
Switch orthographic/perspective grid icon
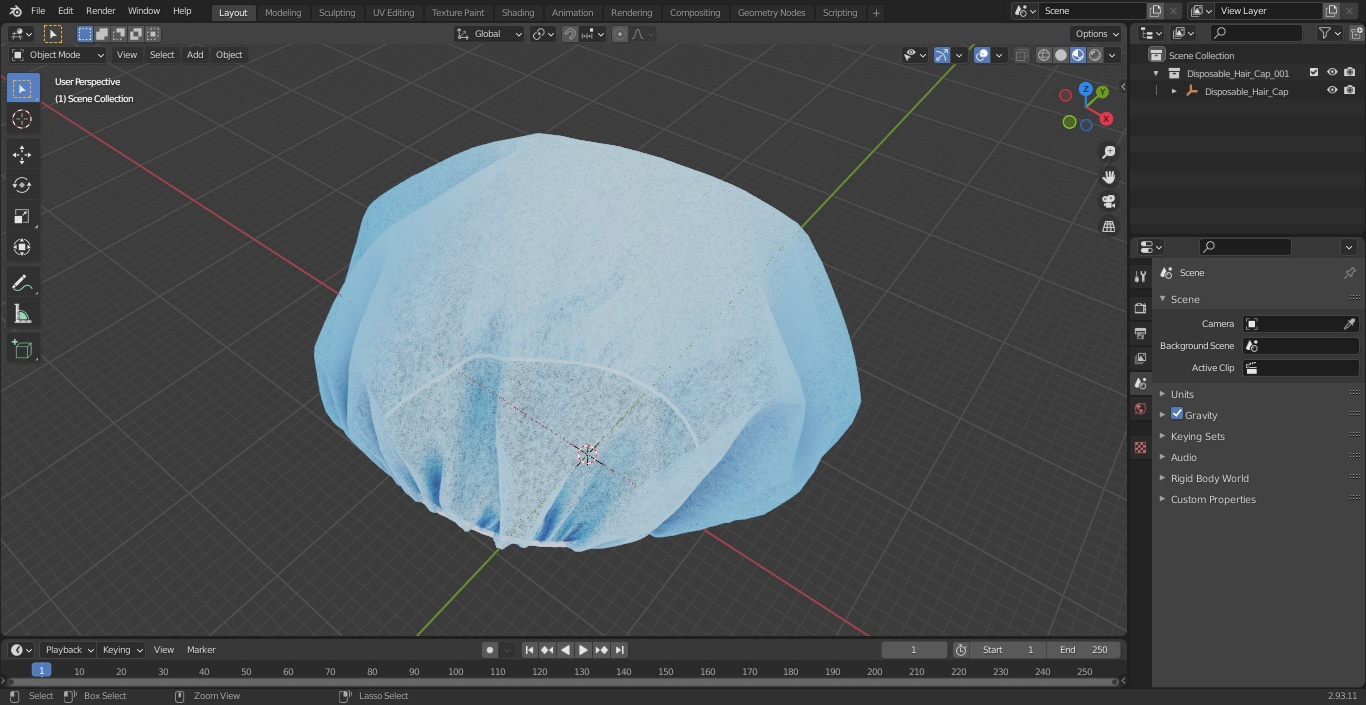[x=1109, y=226]
